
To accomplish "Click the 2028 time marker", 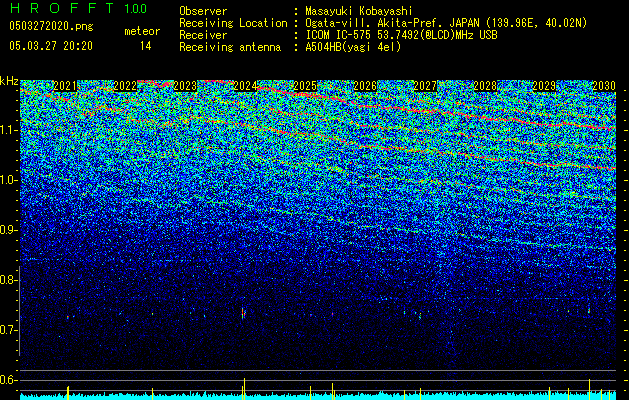I will [485, 86].
